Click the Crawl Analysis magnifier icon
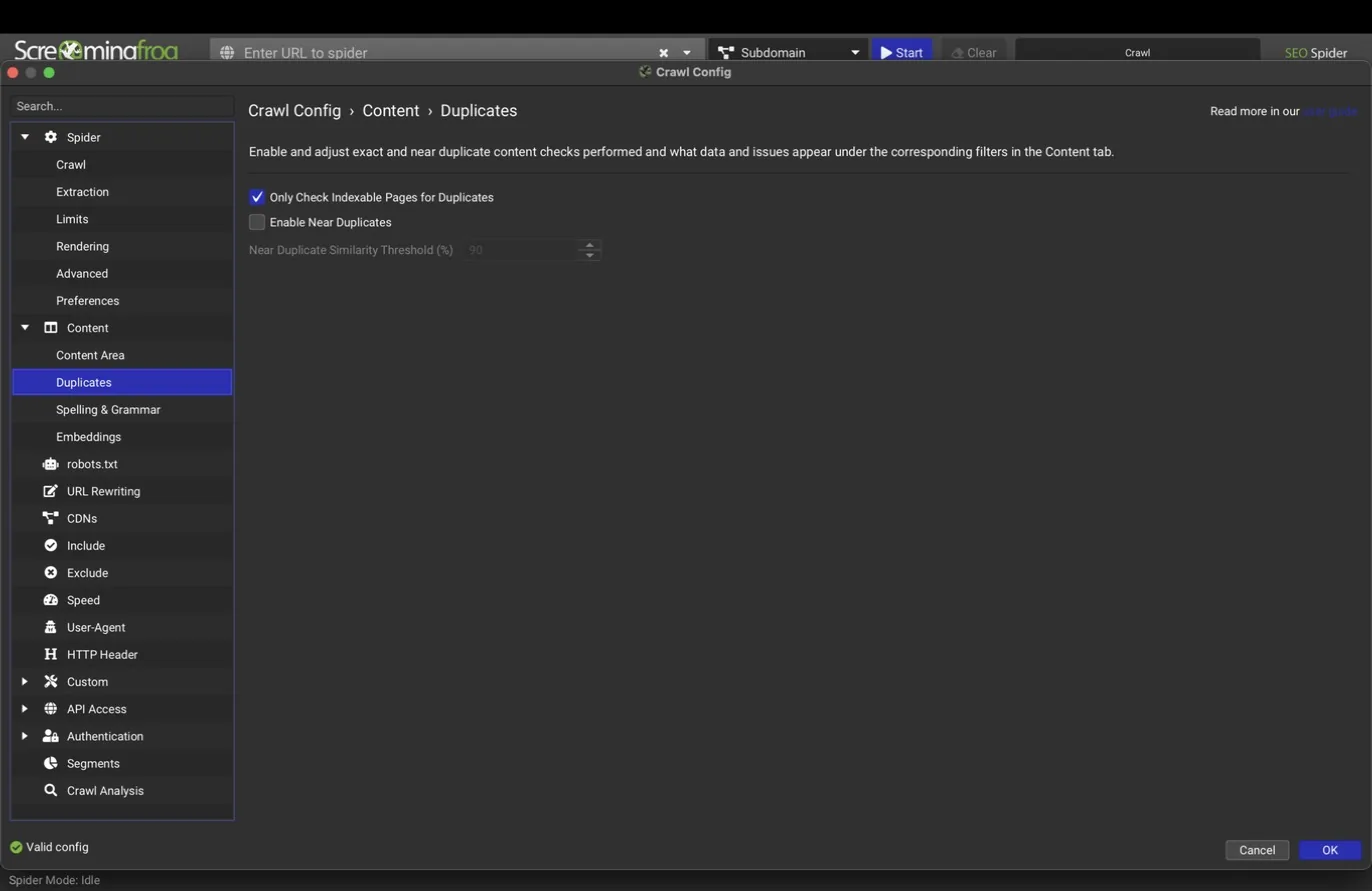The image size is (1372, 891). 50,790
